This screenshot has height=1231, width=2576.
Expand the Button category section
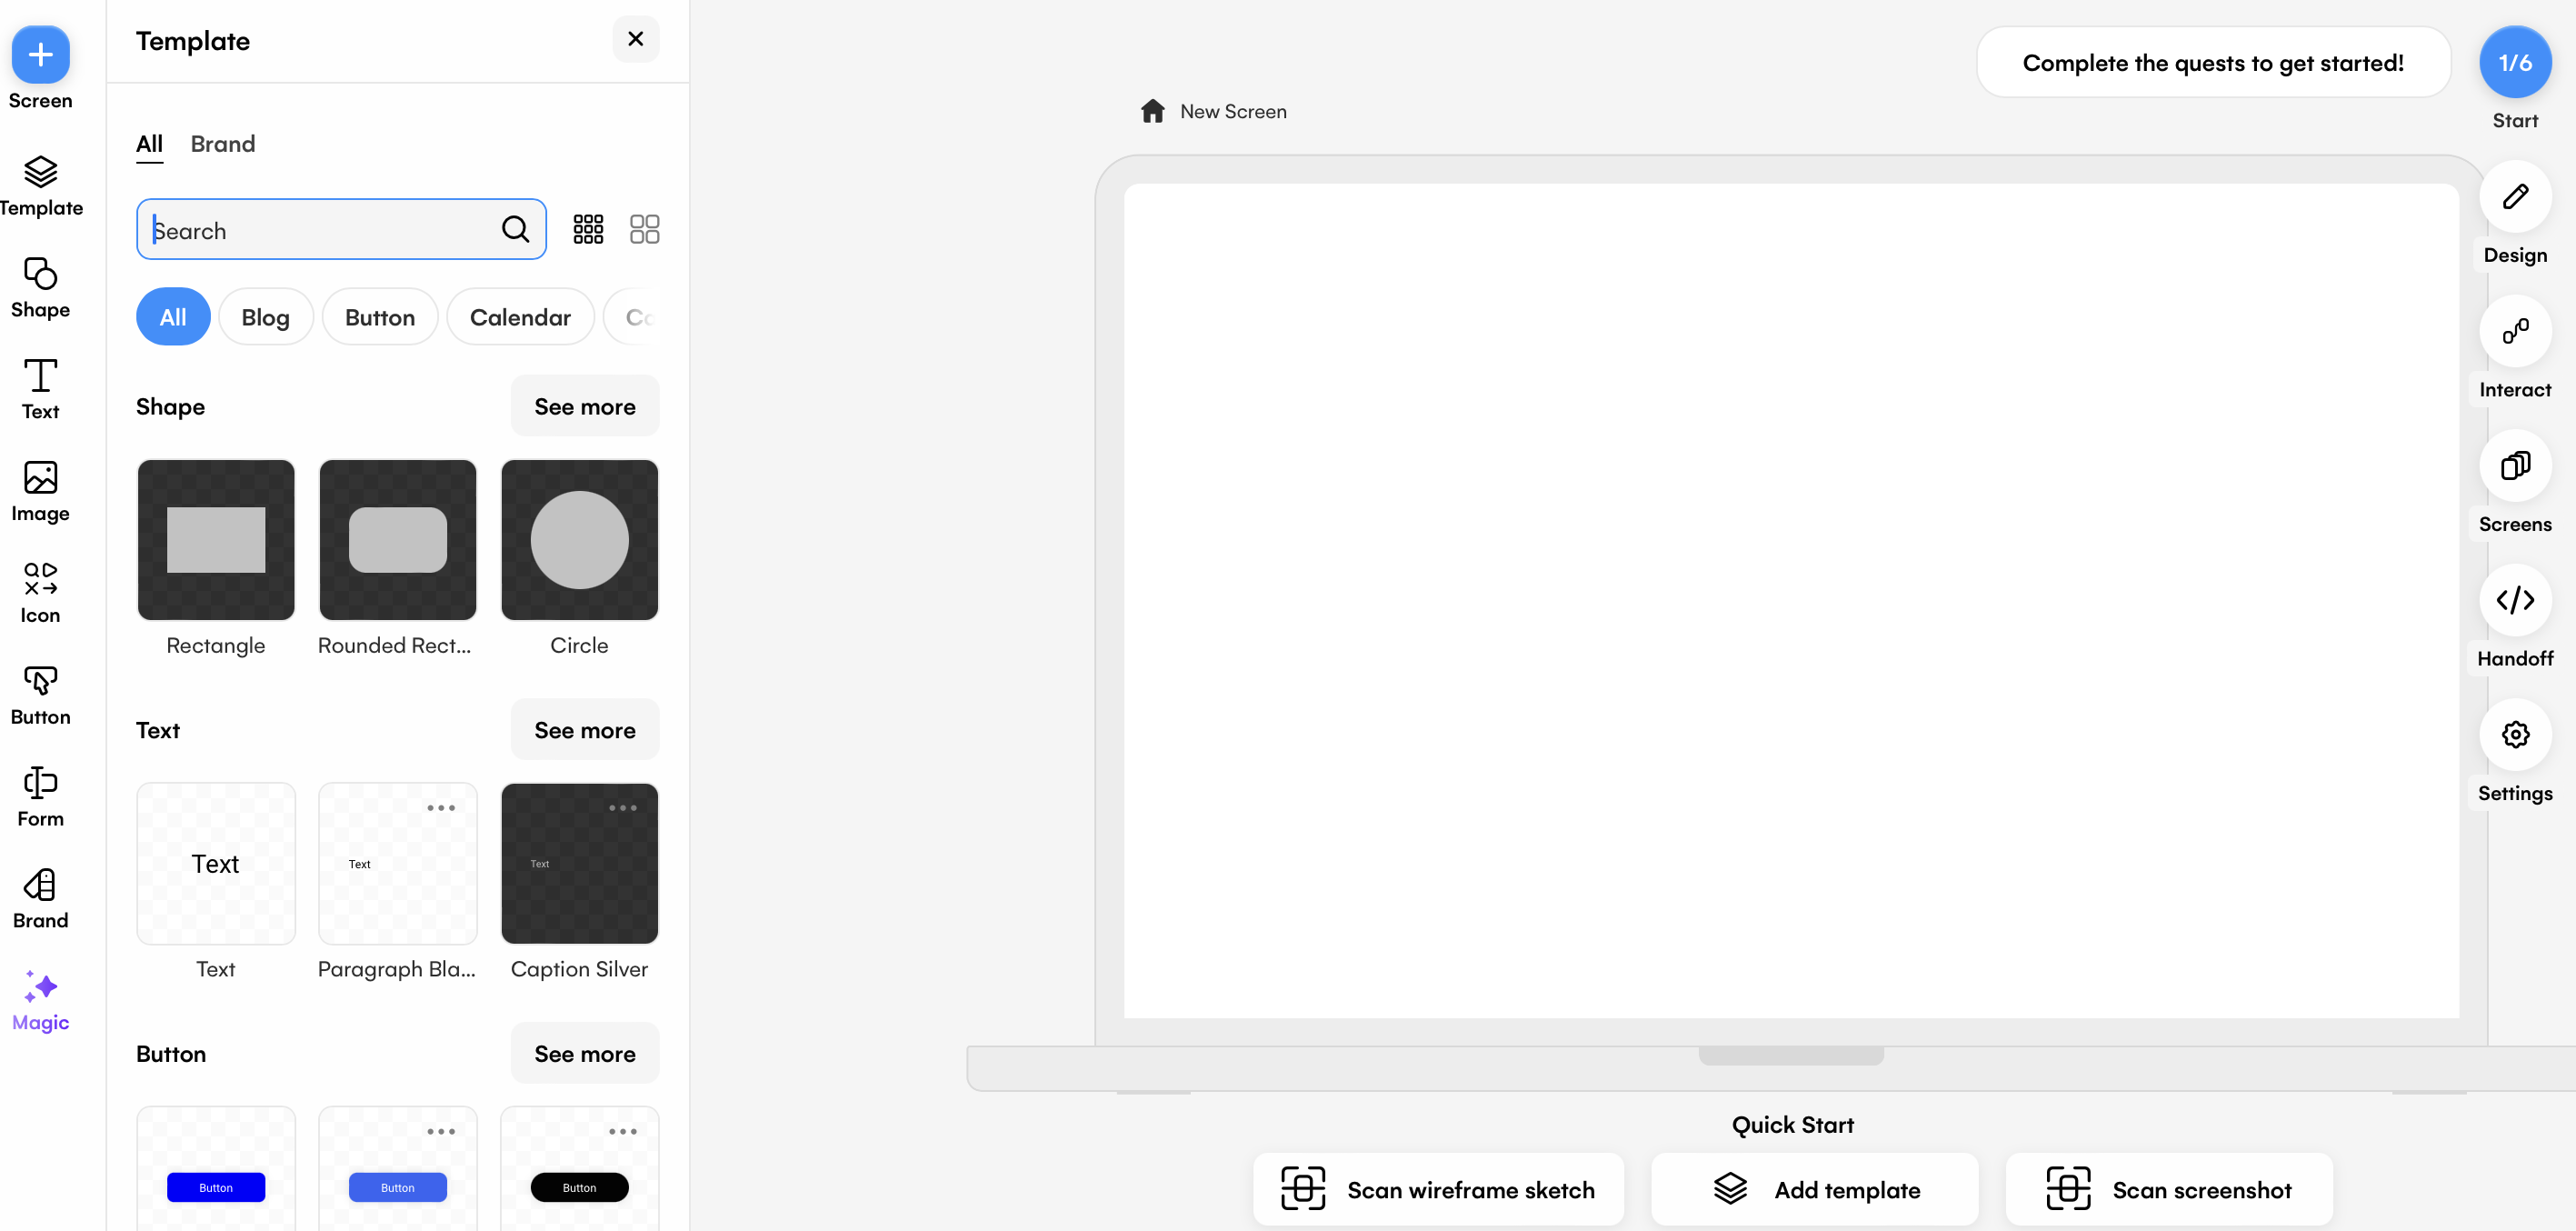584,1054
